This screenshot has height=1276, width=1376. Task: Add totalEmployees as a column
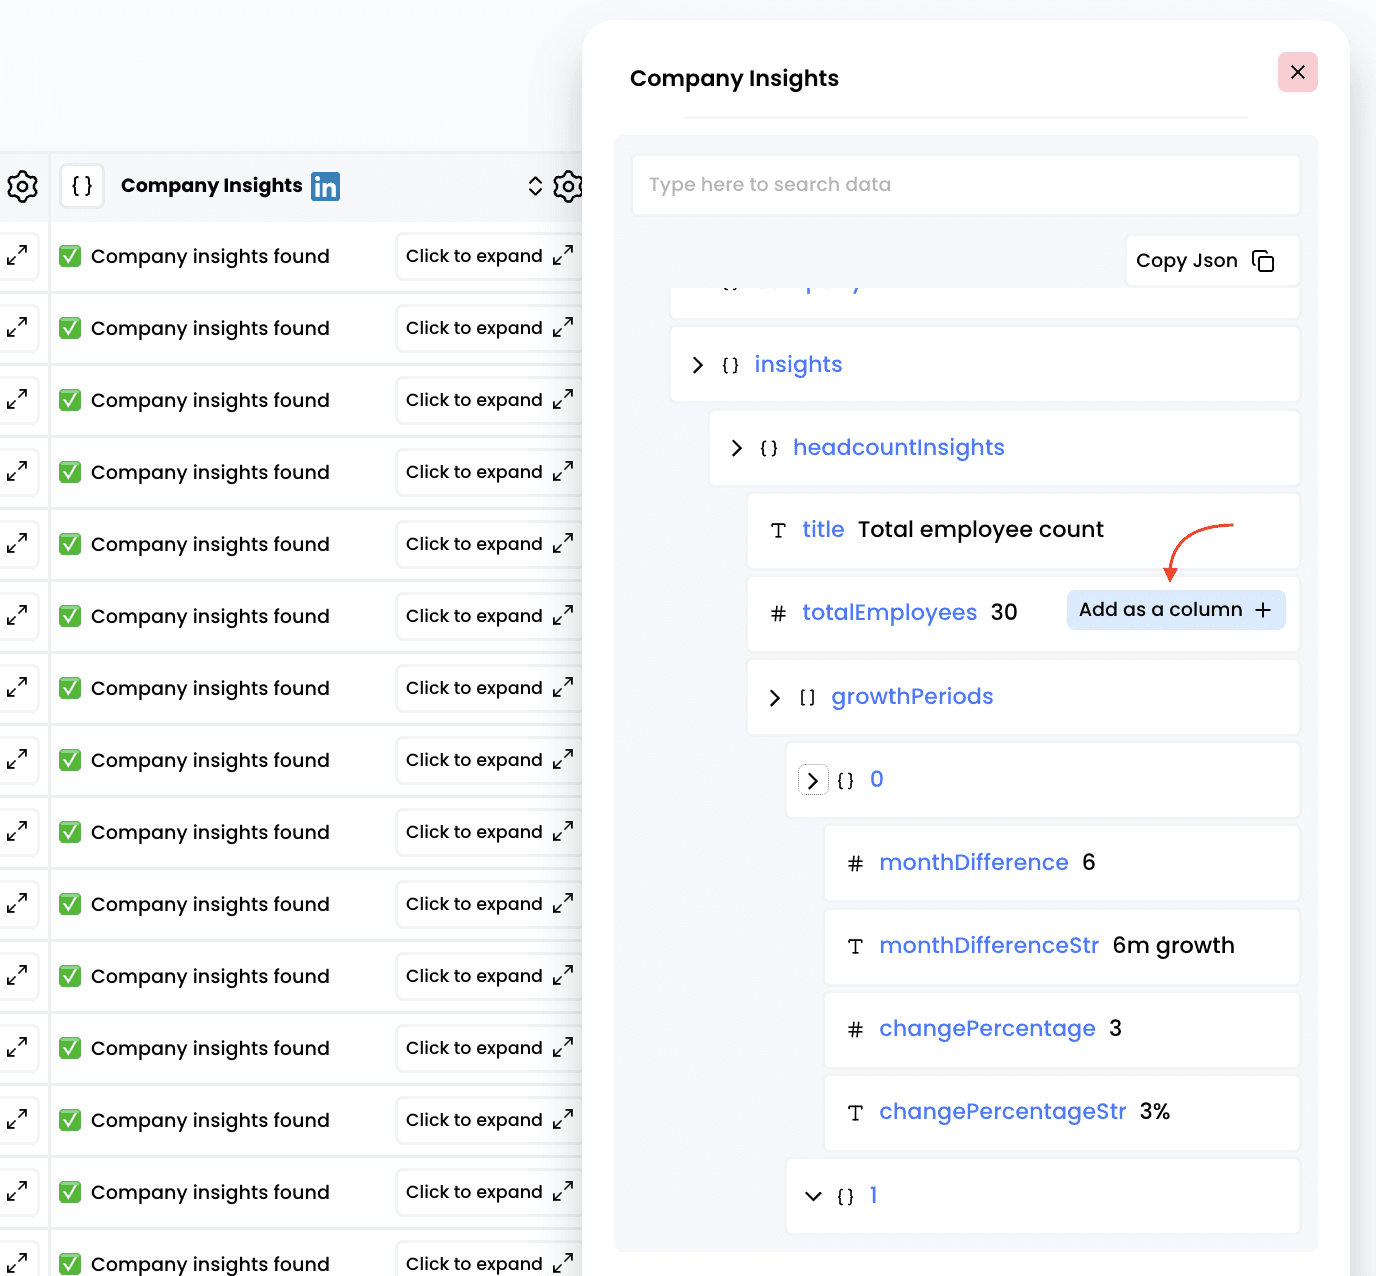(x=1176, y=610)
